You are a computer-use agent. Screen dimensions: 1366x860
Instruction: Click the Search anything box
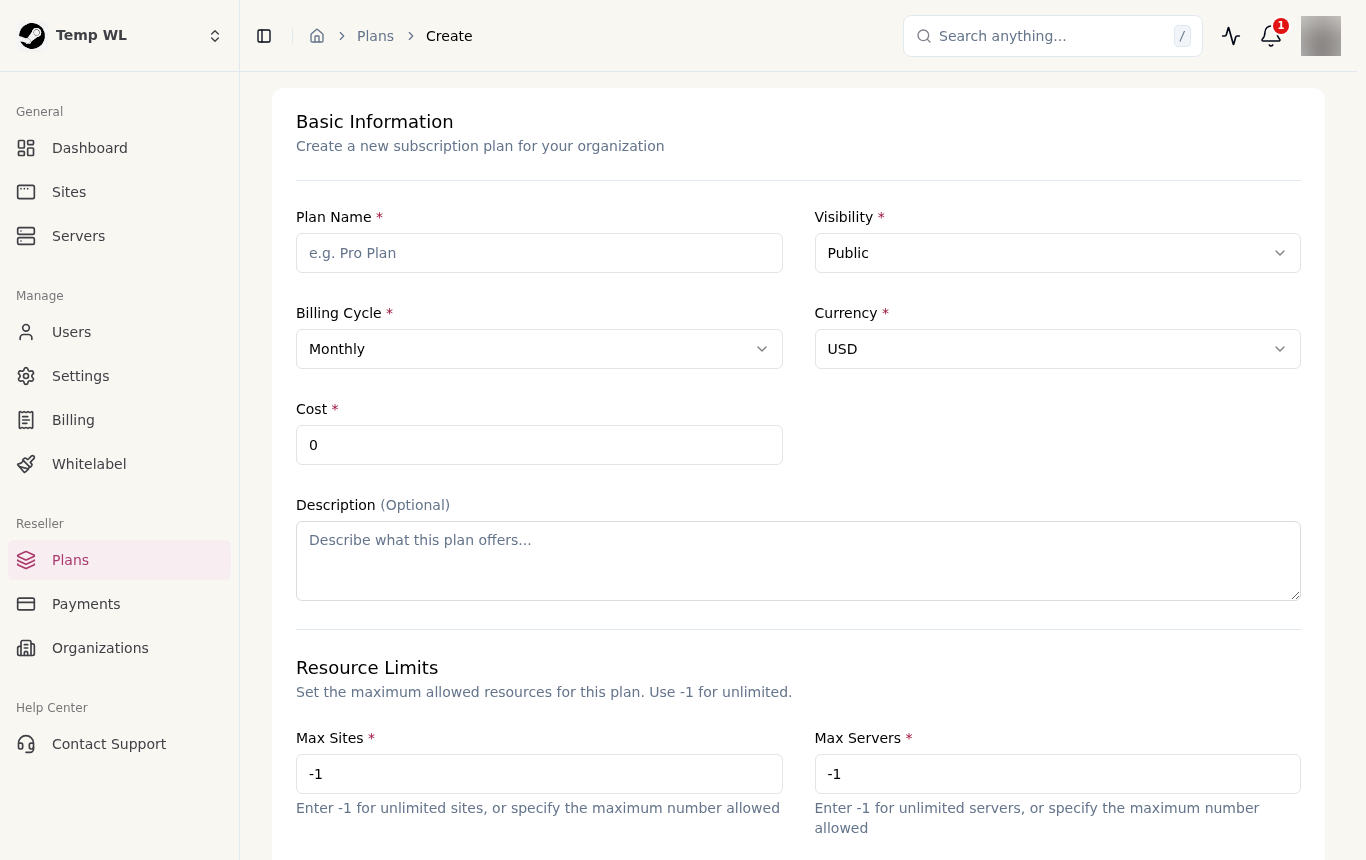tap(1052, 36)
